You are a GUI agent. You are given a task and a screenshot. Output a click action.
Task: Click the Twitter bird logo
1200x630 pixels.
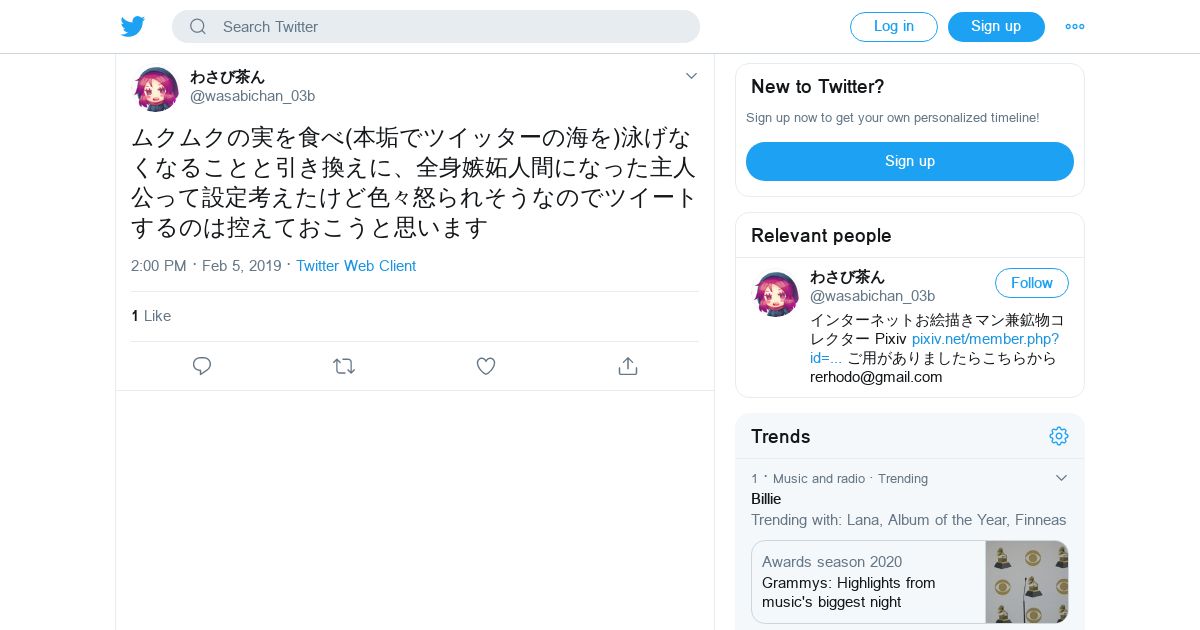[133, 27]
